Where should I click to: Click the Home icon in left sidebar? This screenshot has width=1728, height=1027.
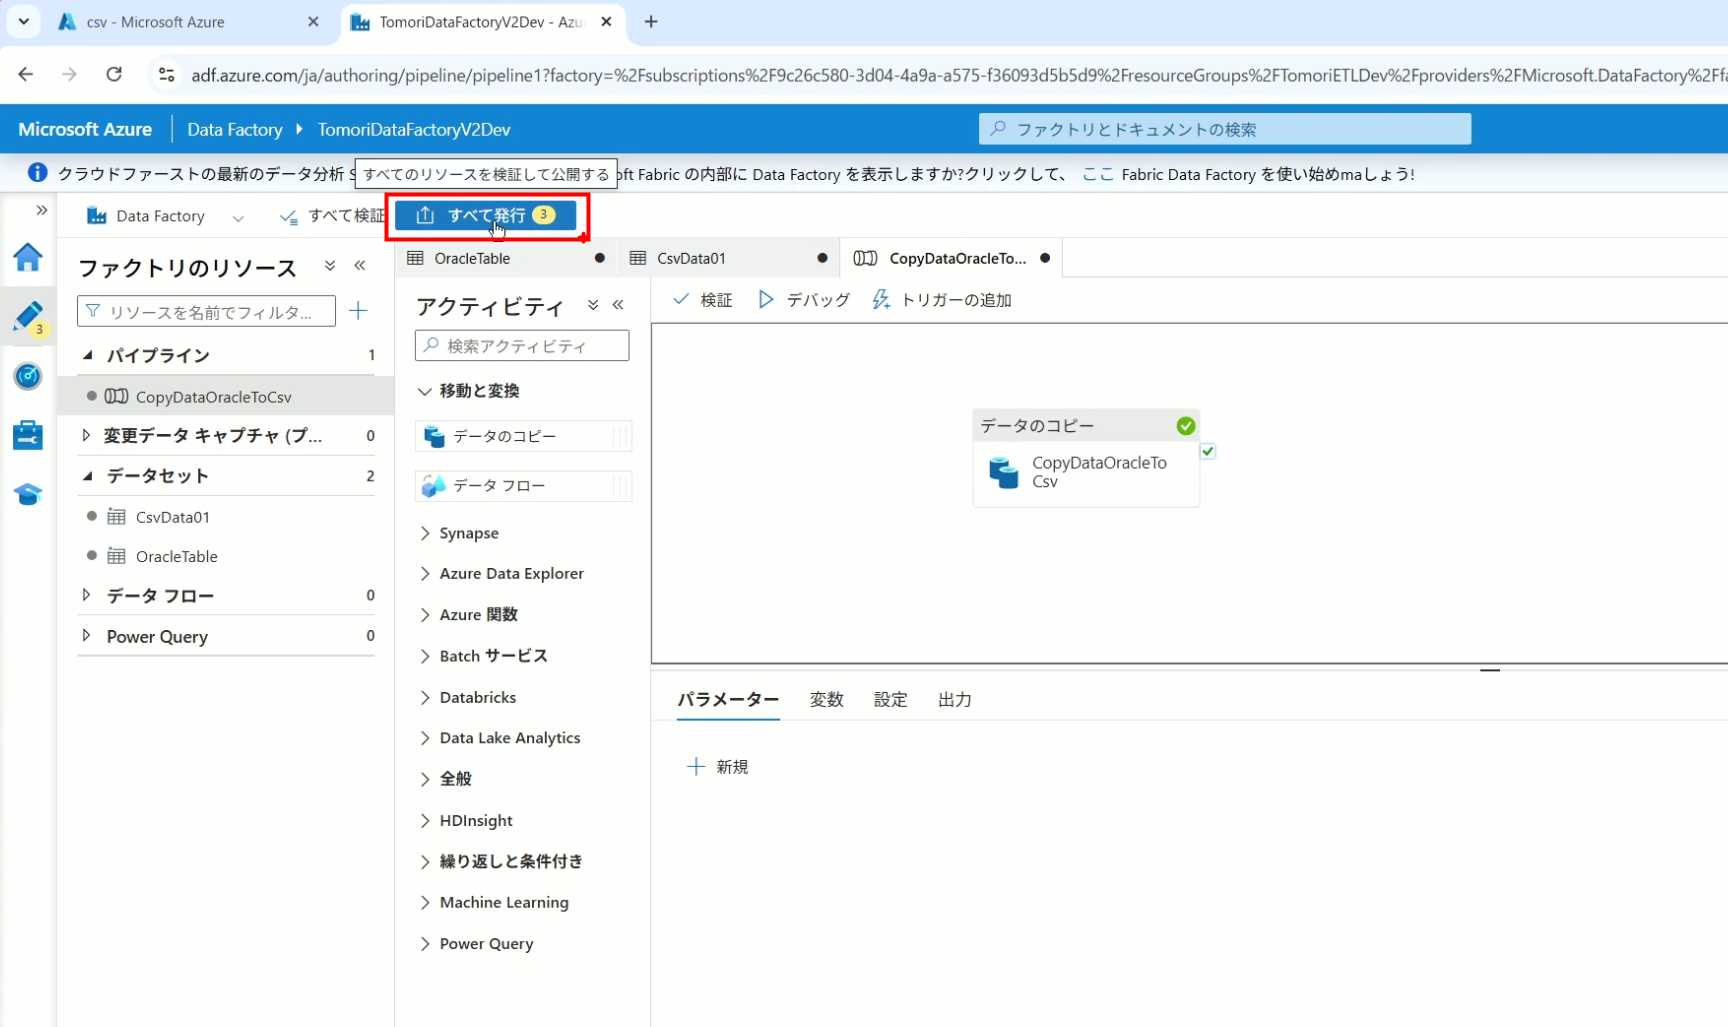[x=28, y=258]
